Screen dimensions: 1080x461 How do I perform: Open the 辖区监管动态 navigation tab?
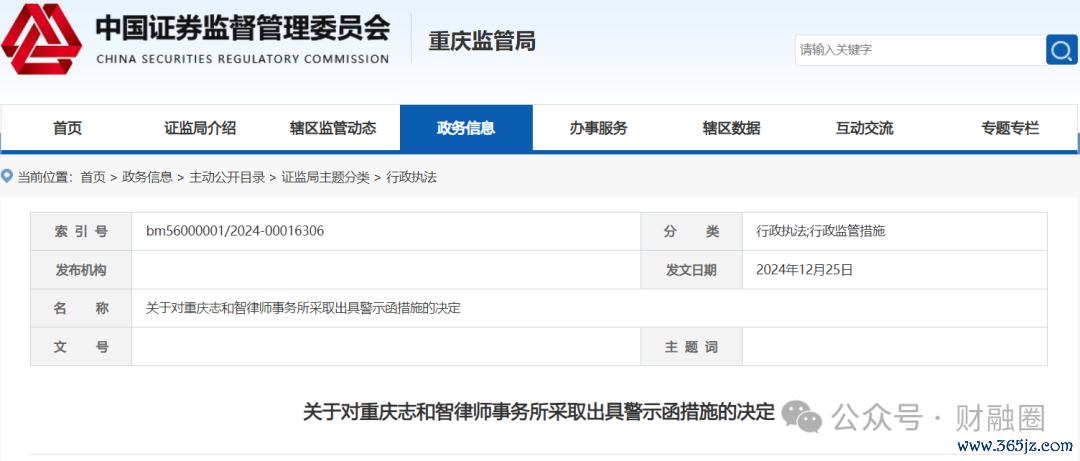tap(333, 127)
